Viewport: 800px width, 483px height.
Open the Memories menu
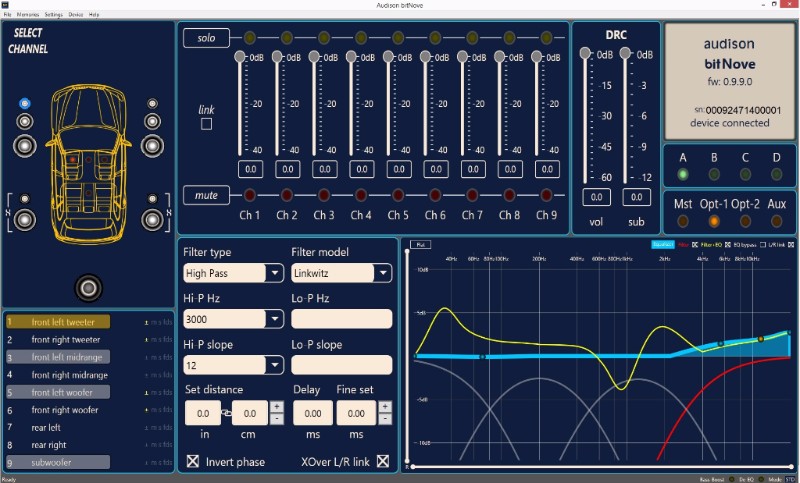point(27,15)
